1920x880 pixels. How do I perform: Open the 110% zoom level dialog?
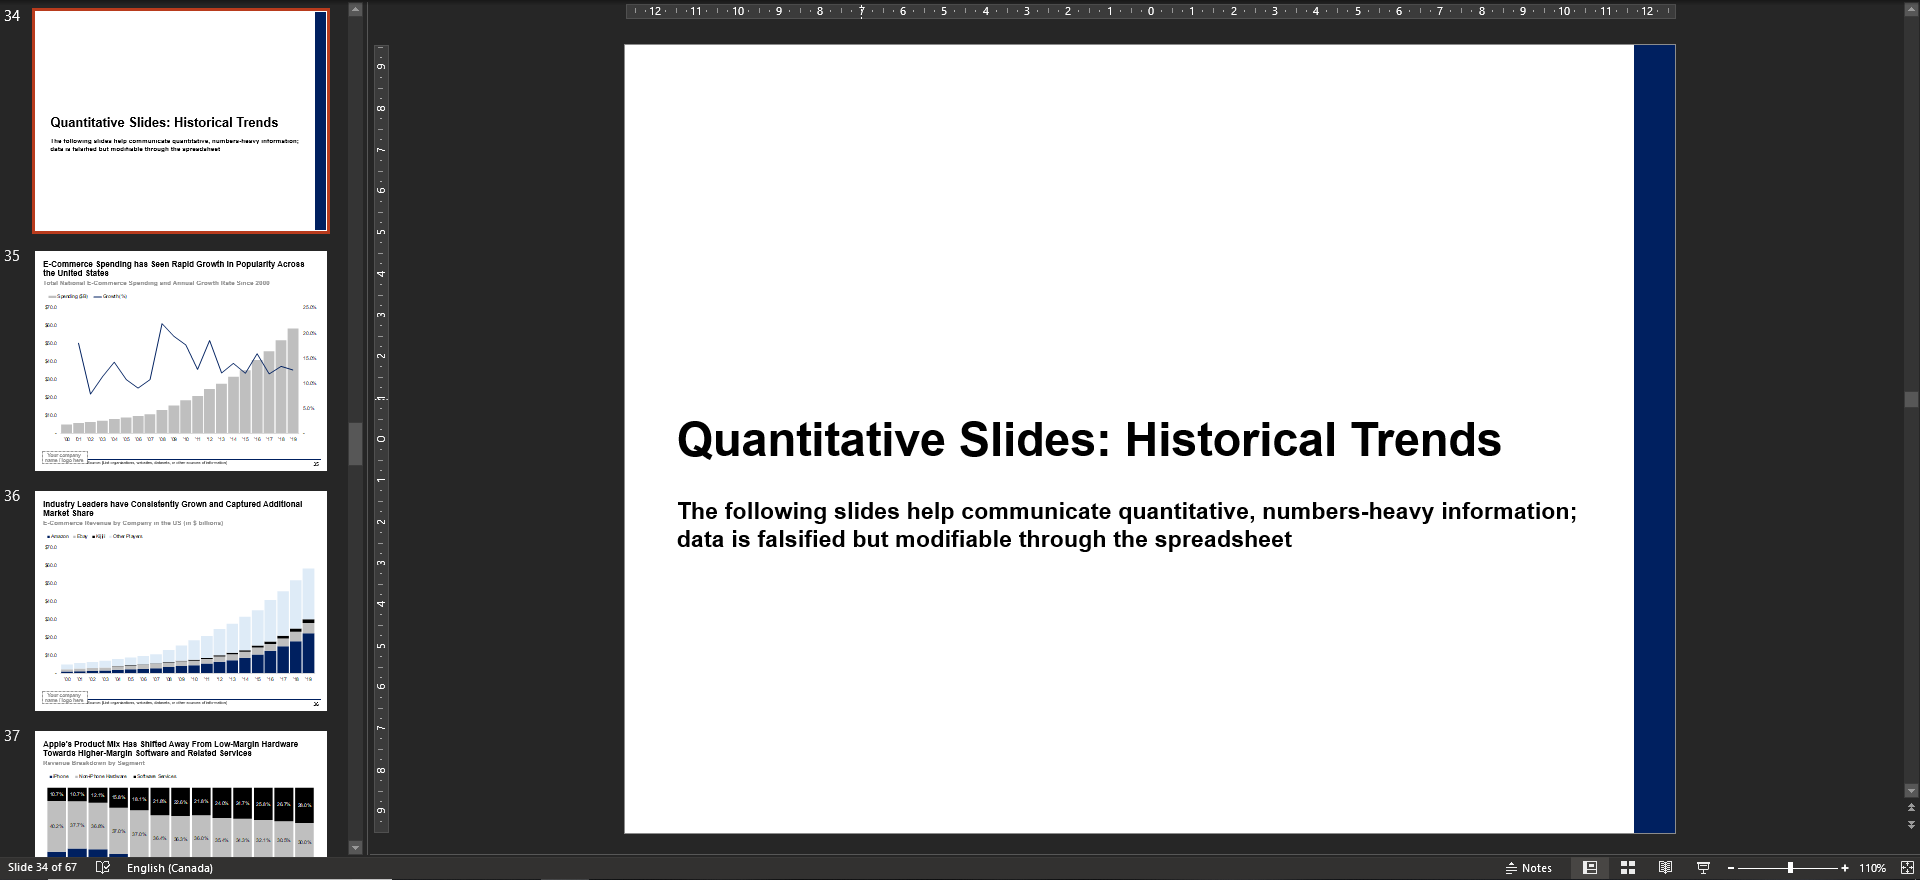click(x=1872, y=868)
